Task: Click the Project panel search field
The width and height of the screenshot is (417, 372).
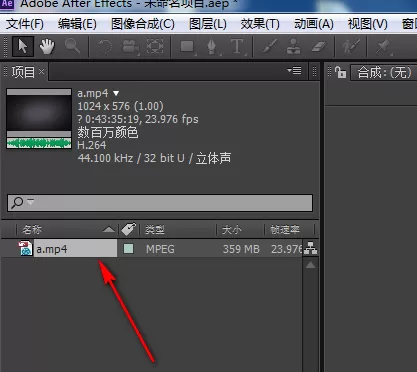Action: pos(160,203)
